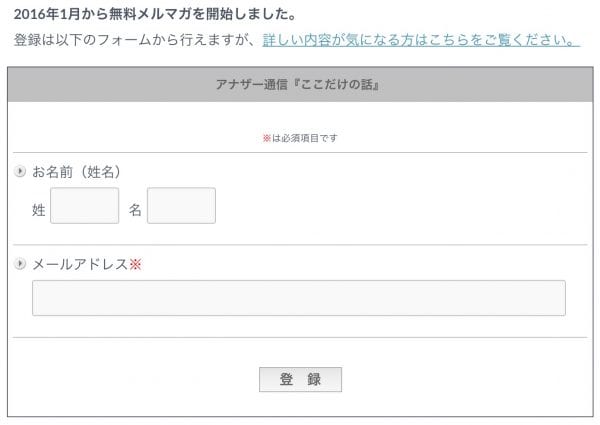This screenshot has width=600, height=425.
Task: Click the は必須項目です notice text
Action: coord(305,138)
